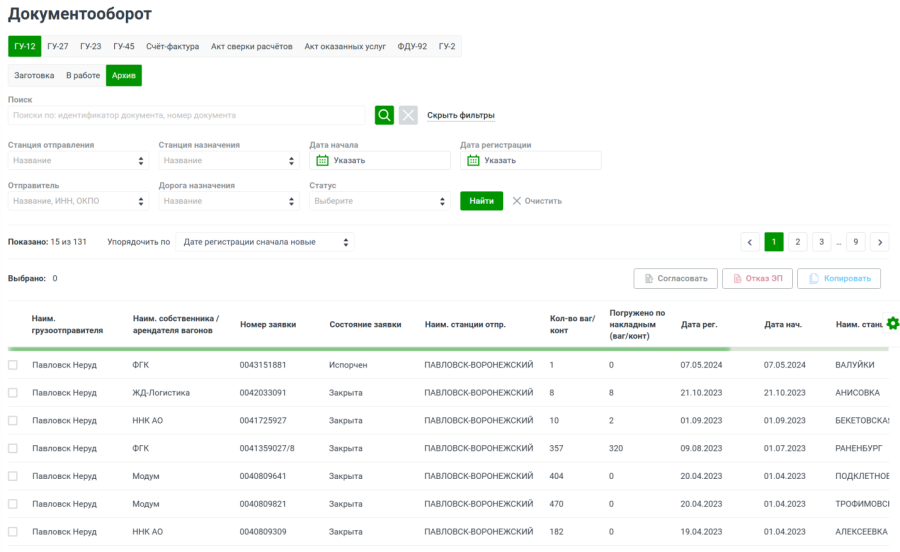Check the row with request 0041359027/8
Image resolution: width=900 pixels, height=552 pixels.
coord(13,449)
